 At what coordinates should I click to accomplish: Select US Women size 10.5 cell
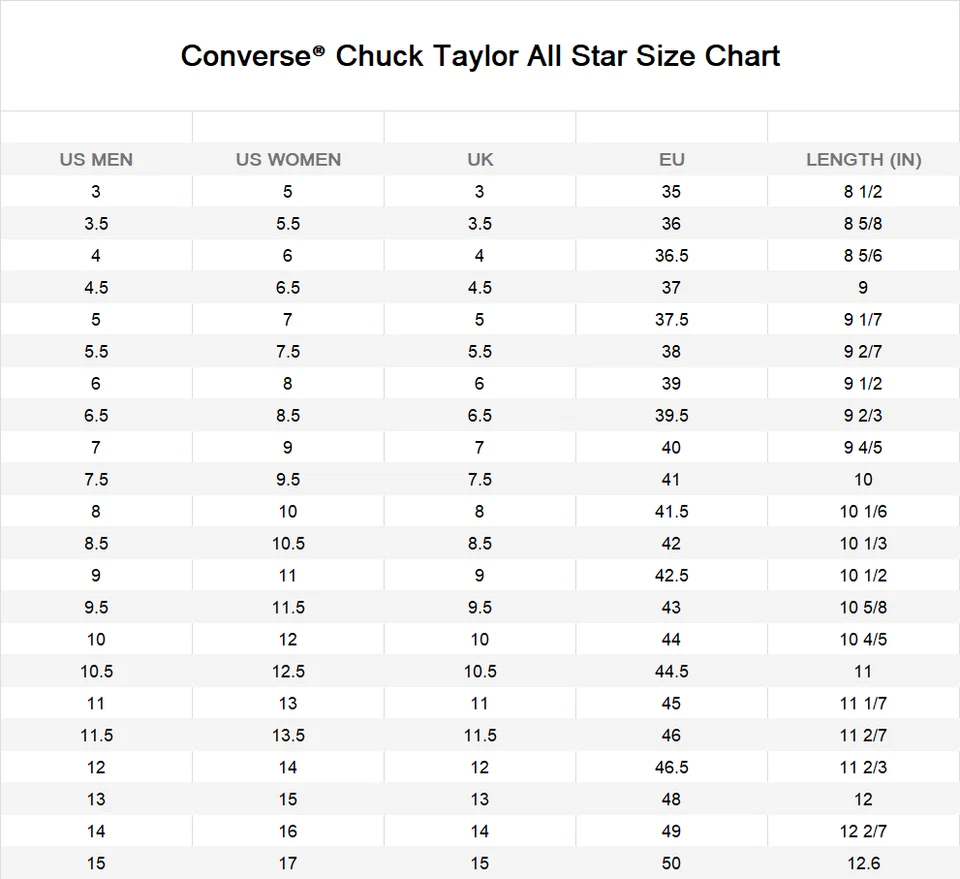coord(288,544)
